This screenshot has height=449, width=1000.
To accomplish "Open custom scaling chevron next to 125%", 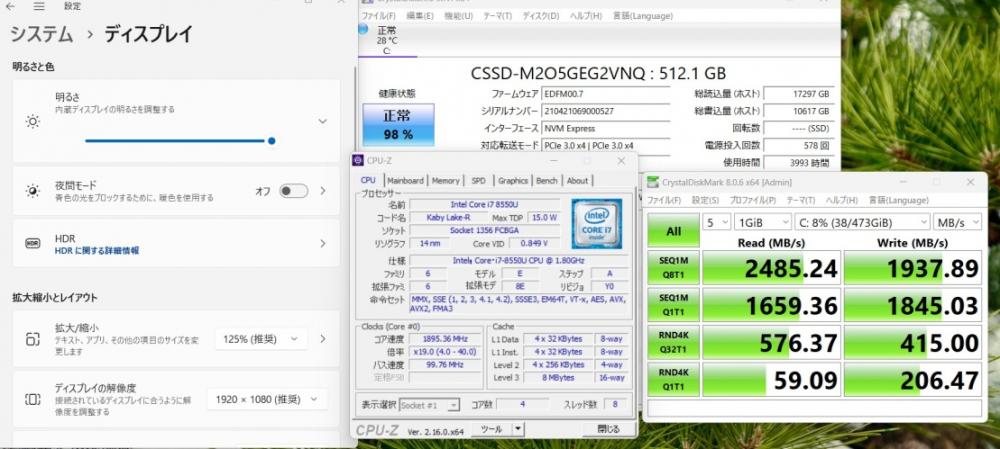I will [323, 339].
